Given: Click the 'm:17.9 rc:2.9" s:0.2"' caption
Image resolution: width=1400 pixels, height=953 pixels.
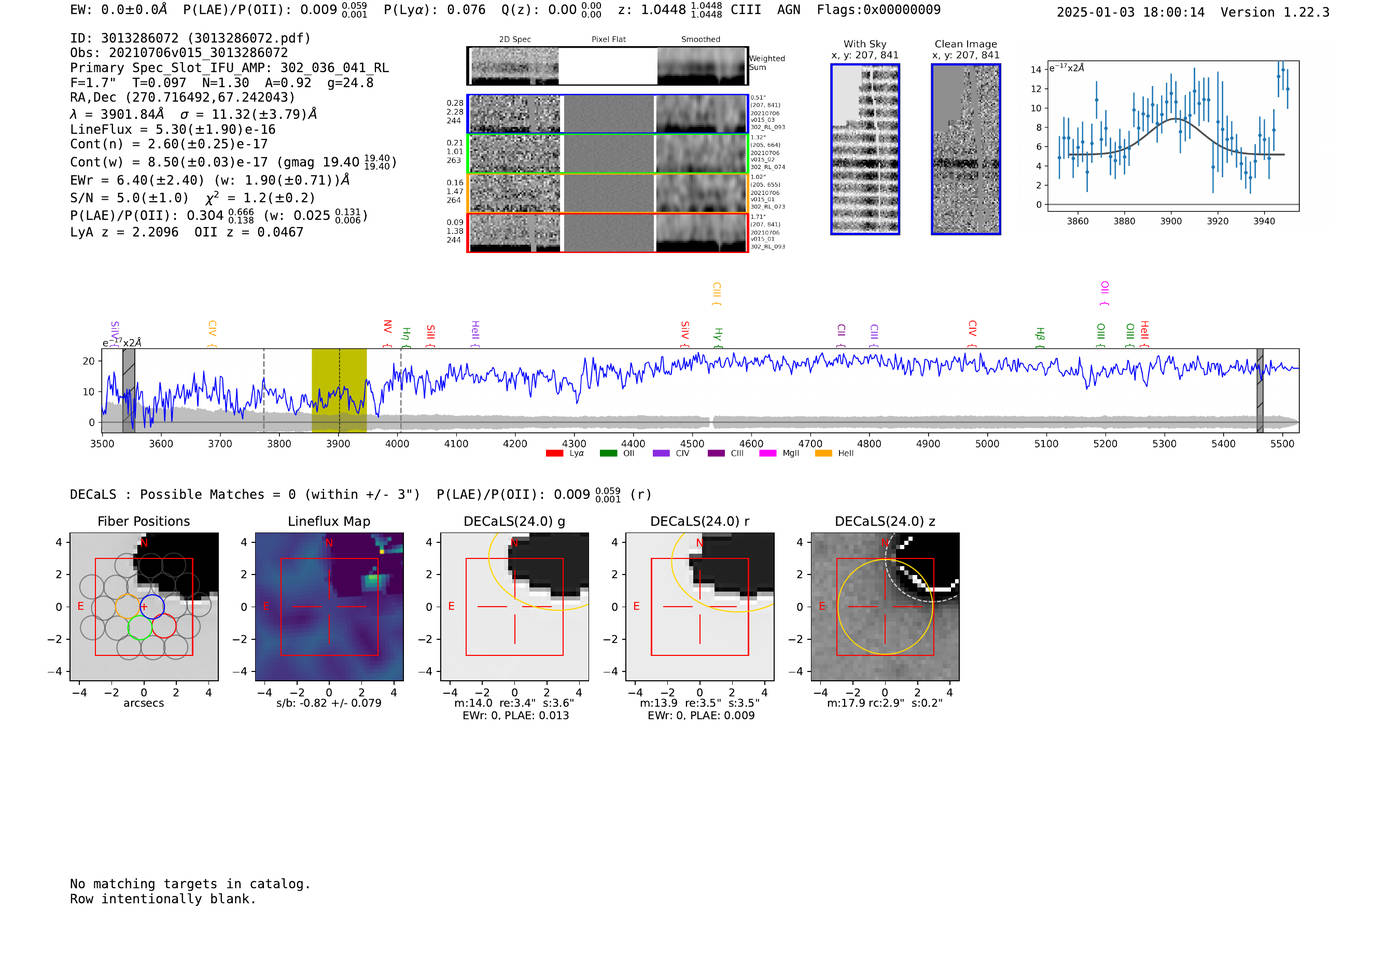Looking at the screenshot, I should 885,703.
